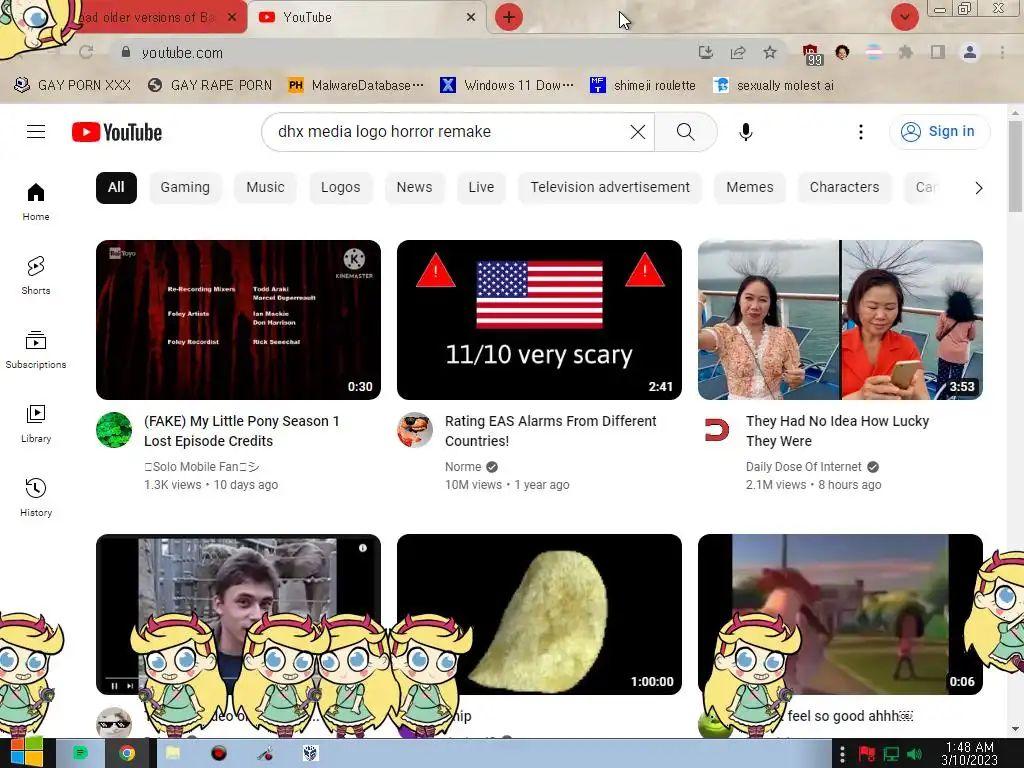Open the cruise ship hair video thumbnail

840,320
